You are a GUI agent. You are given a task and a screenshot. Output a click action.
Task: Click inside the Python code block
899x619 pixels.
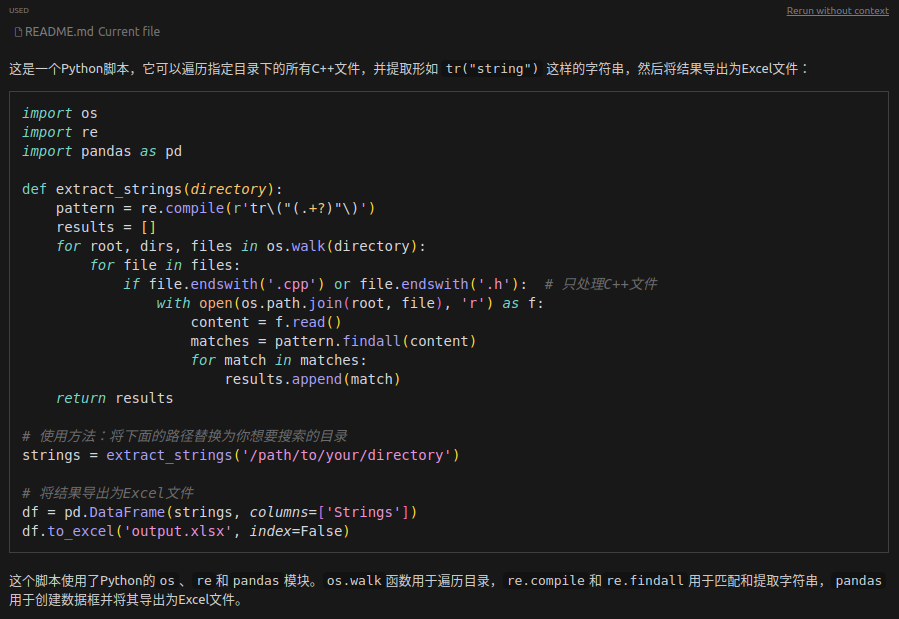[x=450, y=320]
